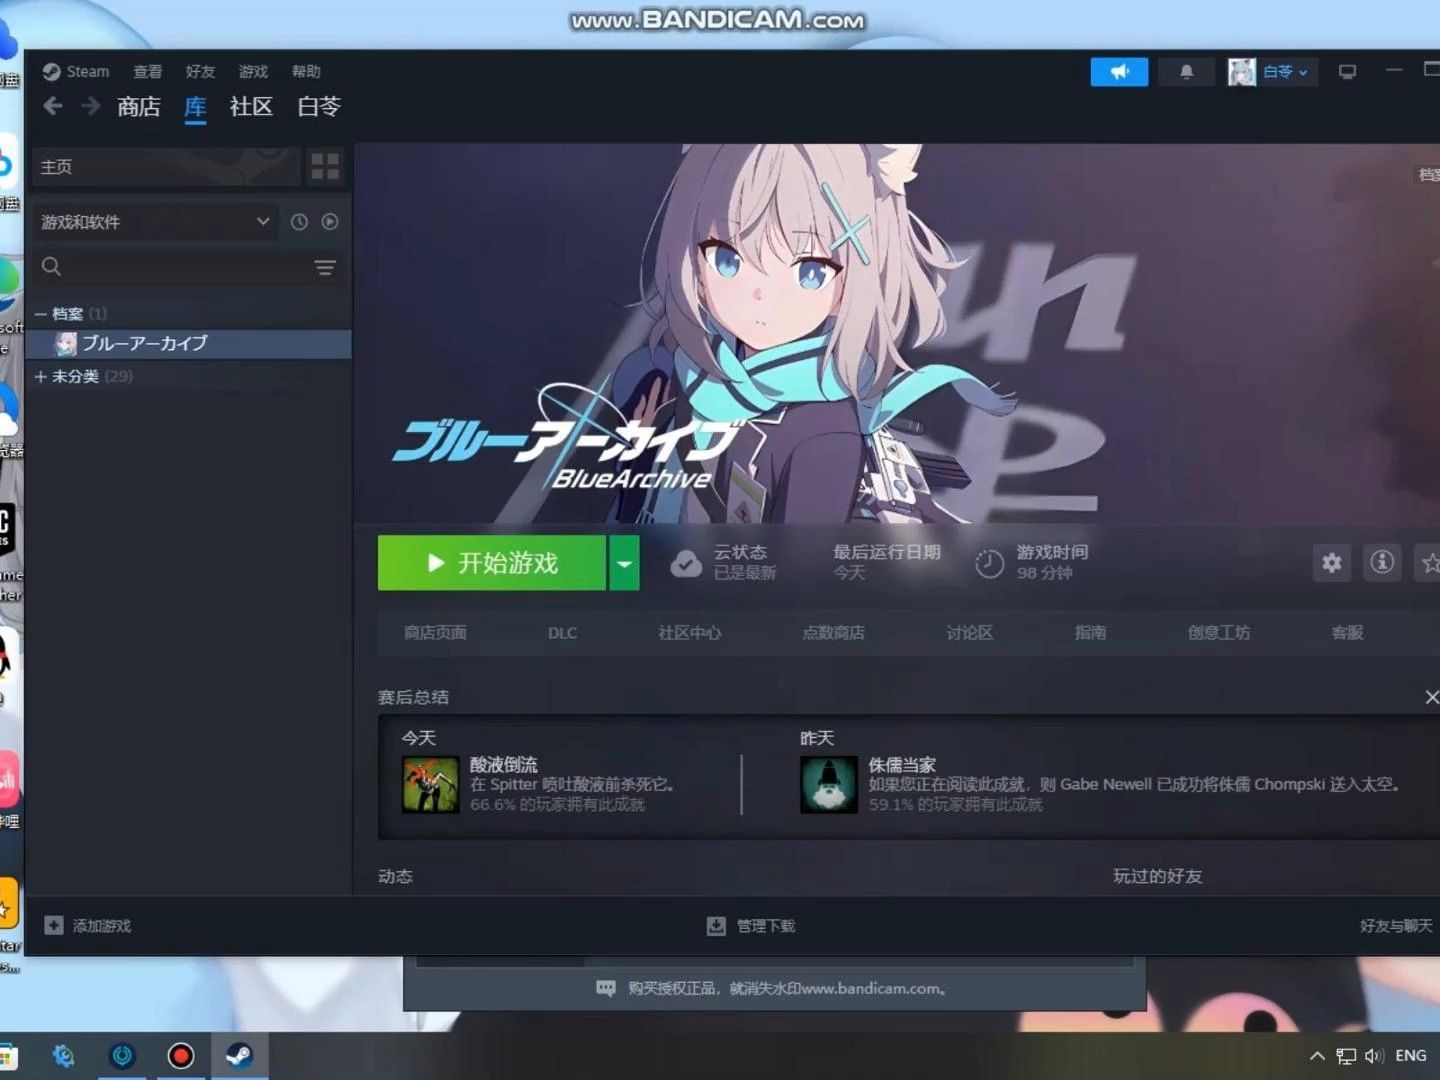This screenshot has width=1440, height=1080.
Task: Click the announcements megaphone icon
Action: tap(1119, 72)
